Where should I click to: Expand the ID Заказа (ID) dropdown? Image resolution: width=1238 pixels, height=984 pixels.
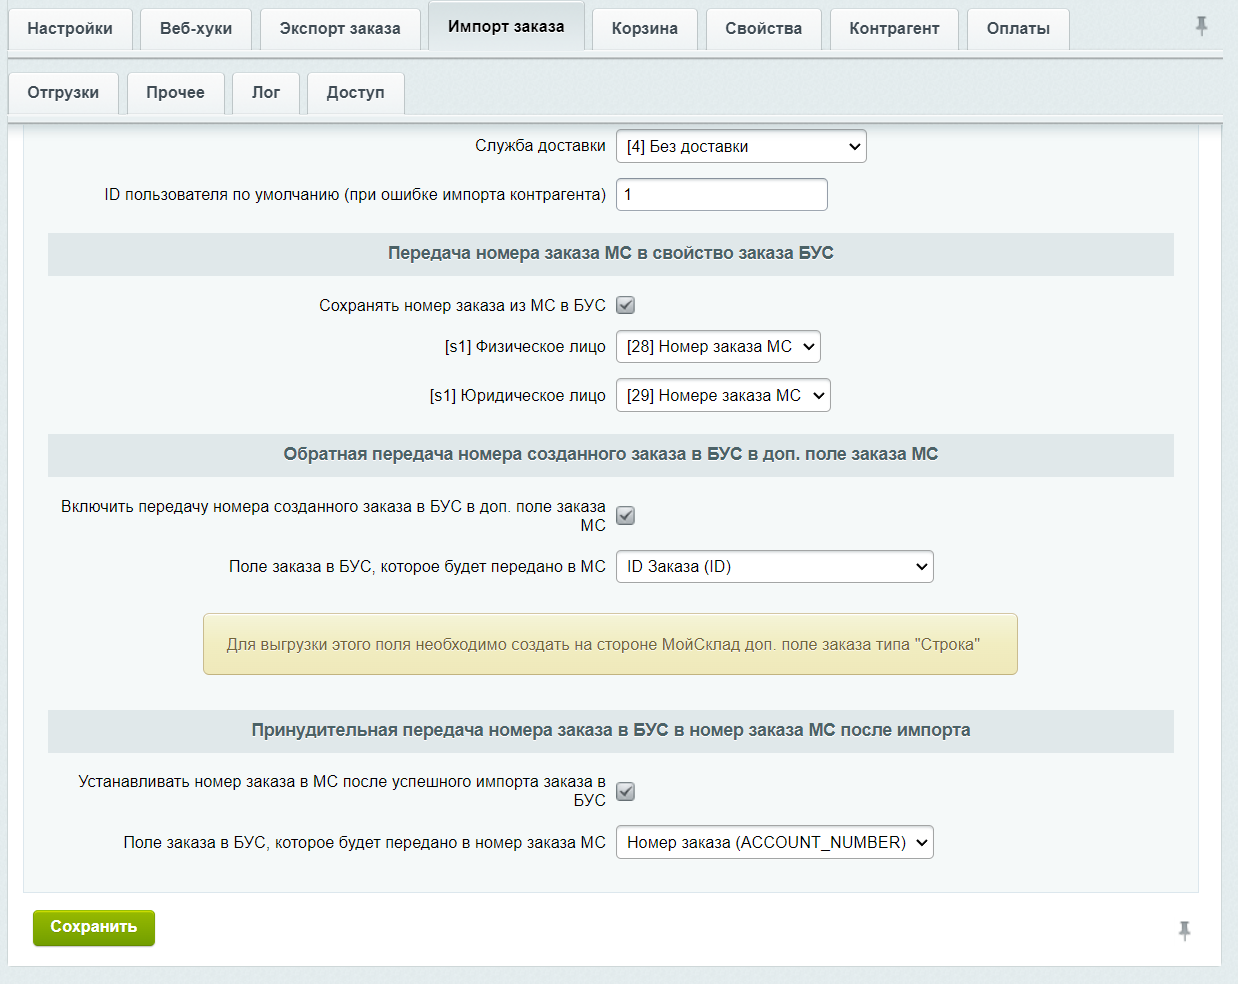[775, 567]
